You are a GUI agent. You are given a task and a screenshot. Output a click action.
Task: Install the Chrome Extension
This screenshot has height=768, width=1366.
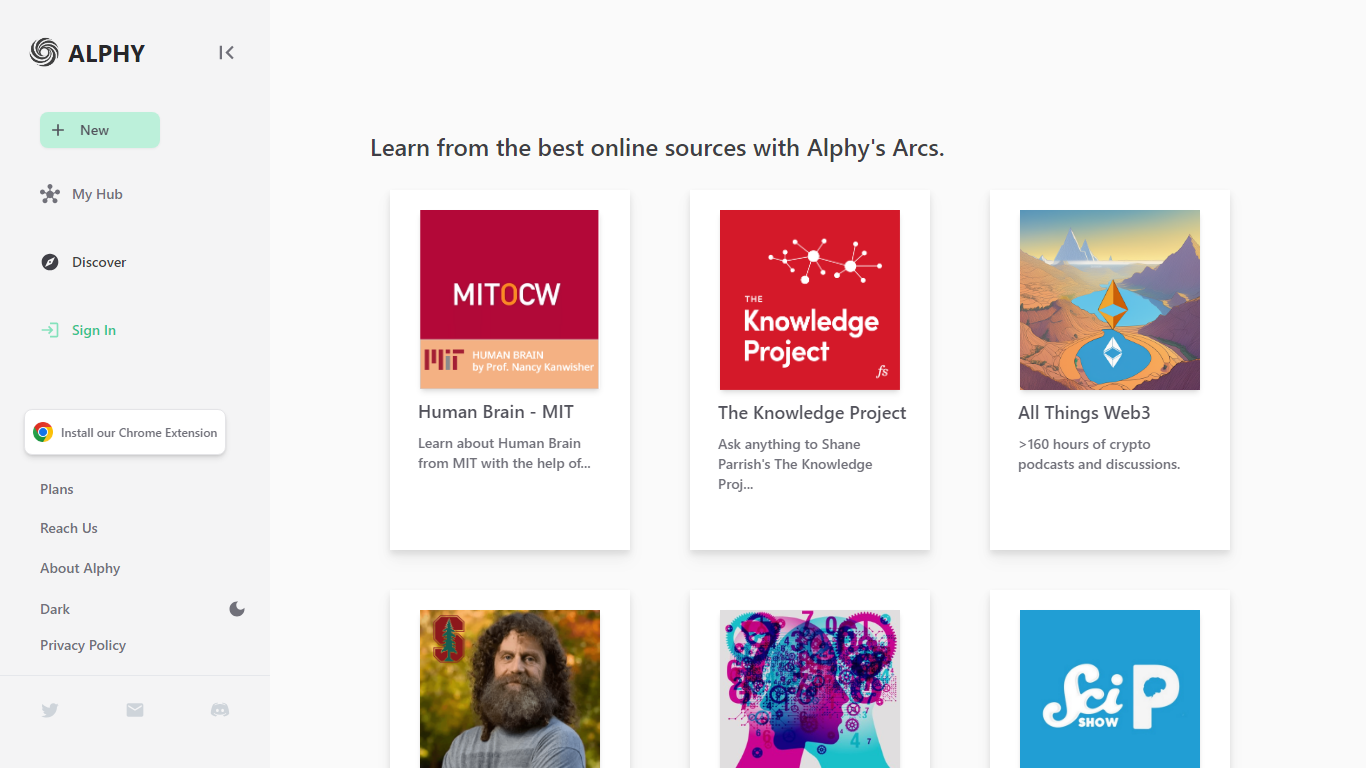[125, 433]
